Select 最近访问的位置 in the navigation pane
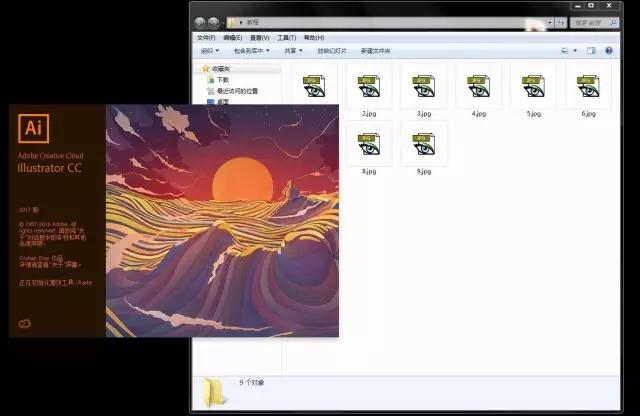This screenshot has width=640, height=416. [x=237, y=91]
